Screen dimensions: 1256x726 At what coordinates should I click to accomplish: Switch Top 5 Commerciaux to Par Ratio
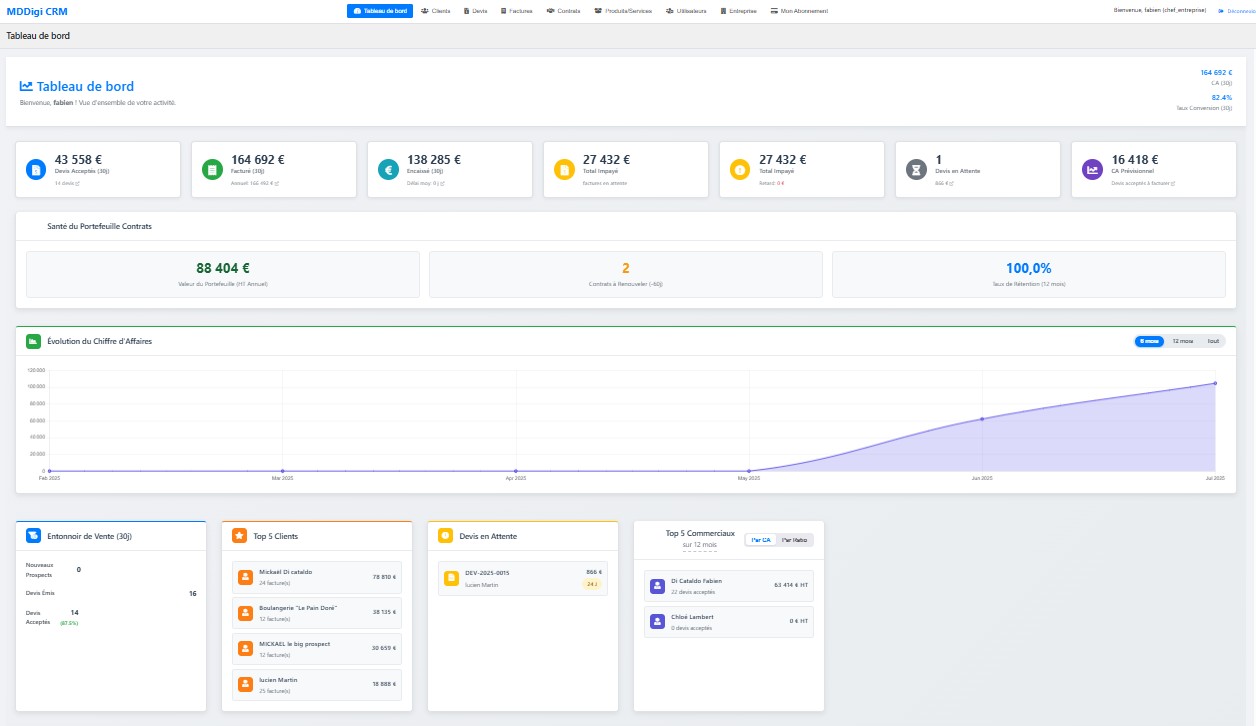point(795,540)
